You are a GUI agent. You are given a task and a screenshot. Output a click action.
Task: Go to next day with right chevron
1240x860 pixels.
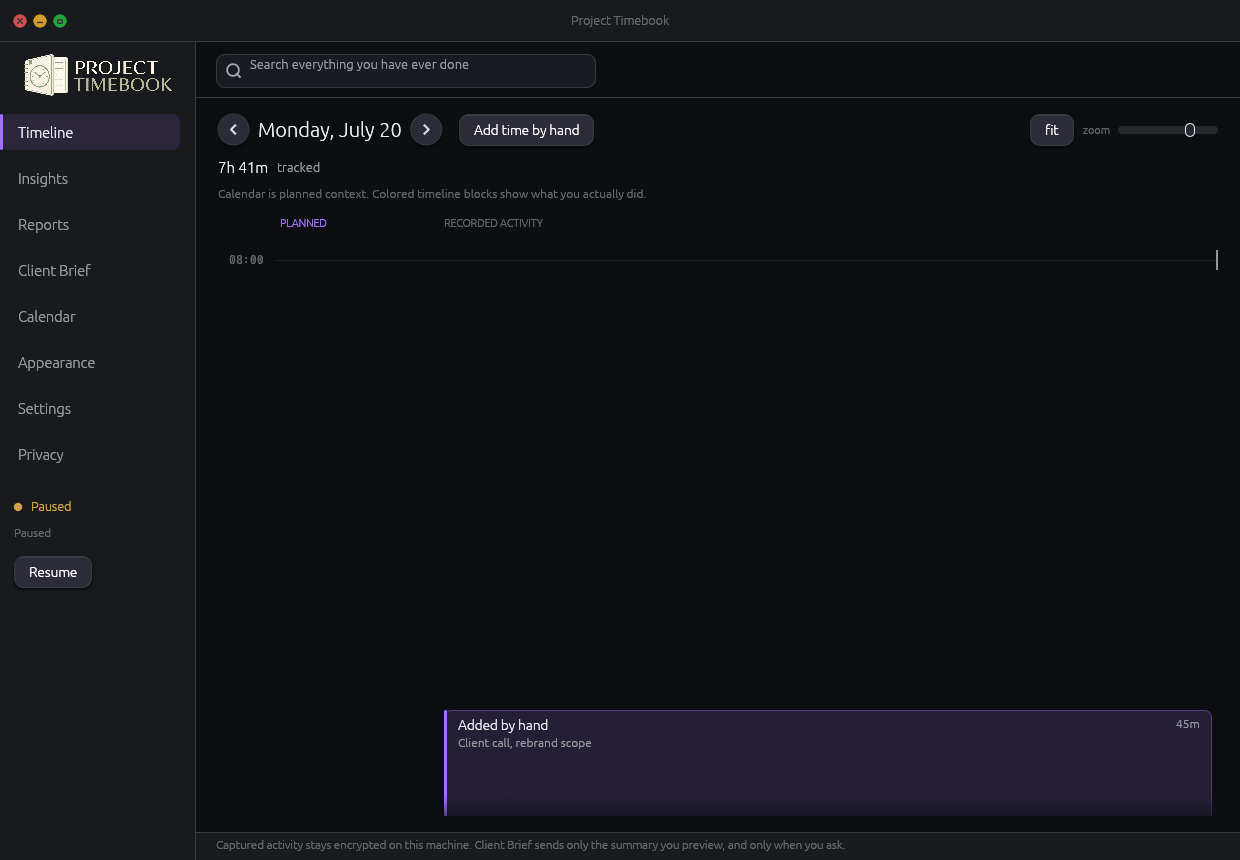point(426,130)
